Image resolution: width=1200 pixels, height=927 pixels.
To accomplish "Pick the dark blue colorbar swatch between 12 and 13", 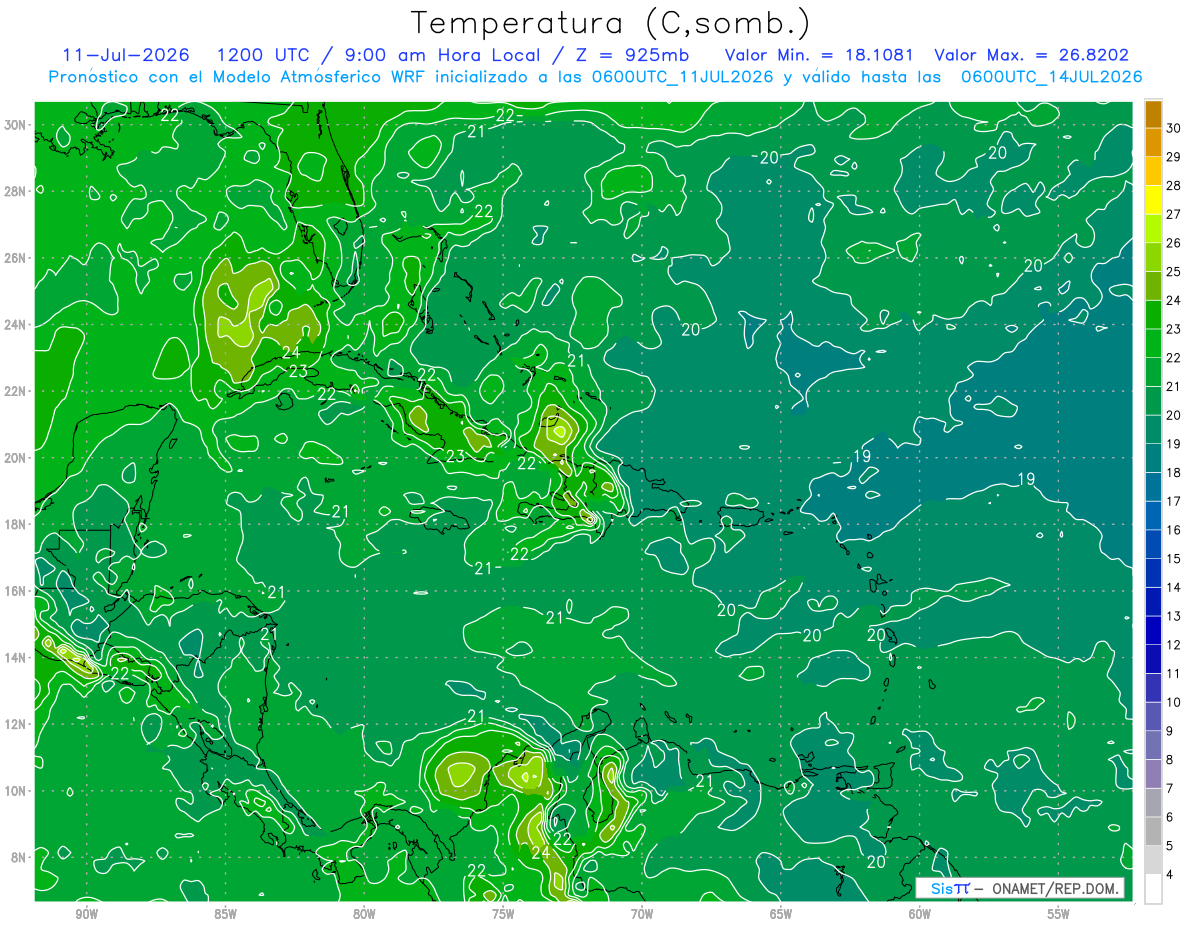I will tap(1153, 630).
